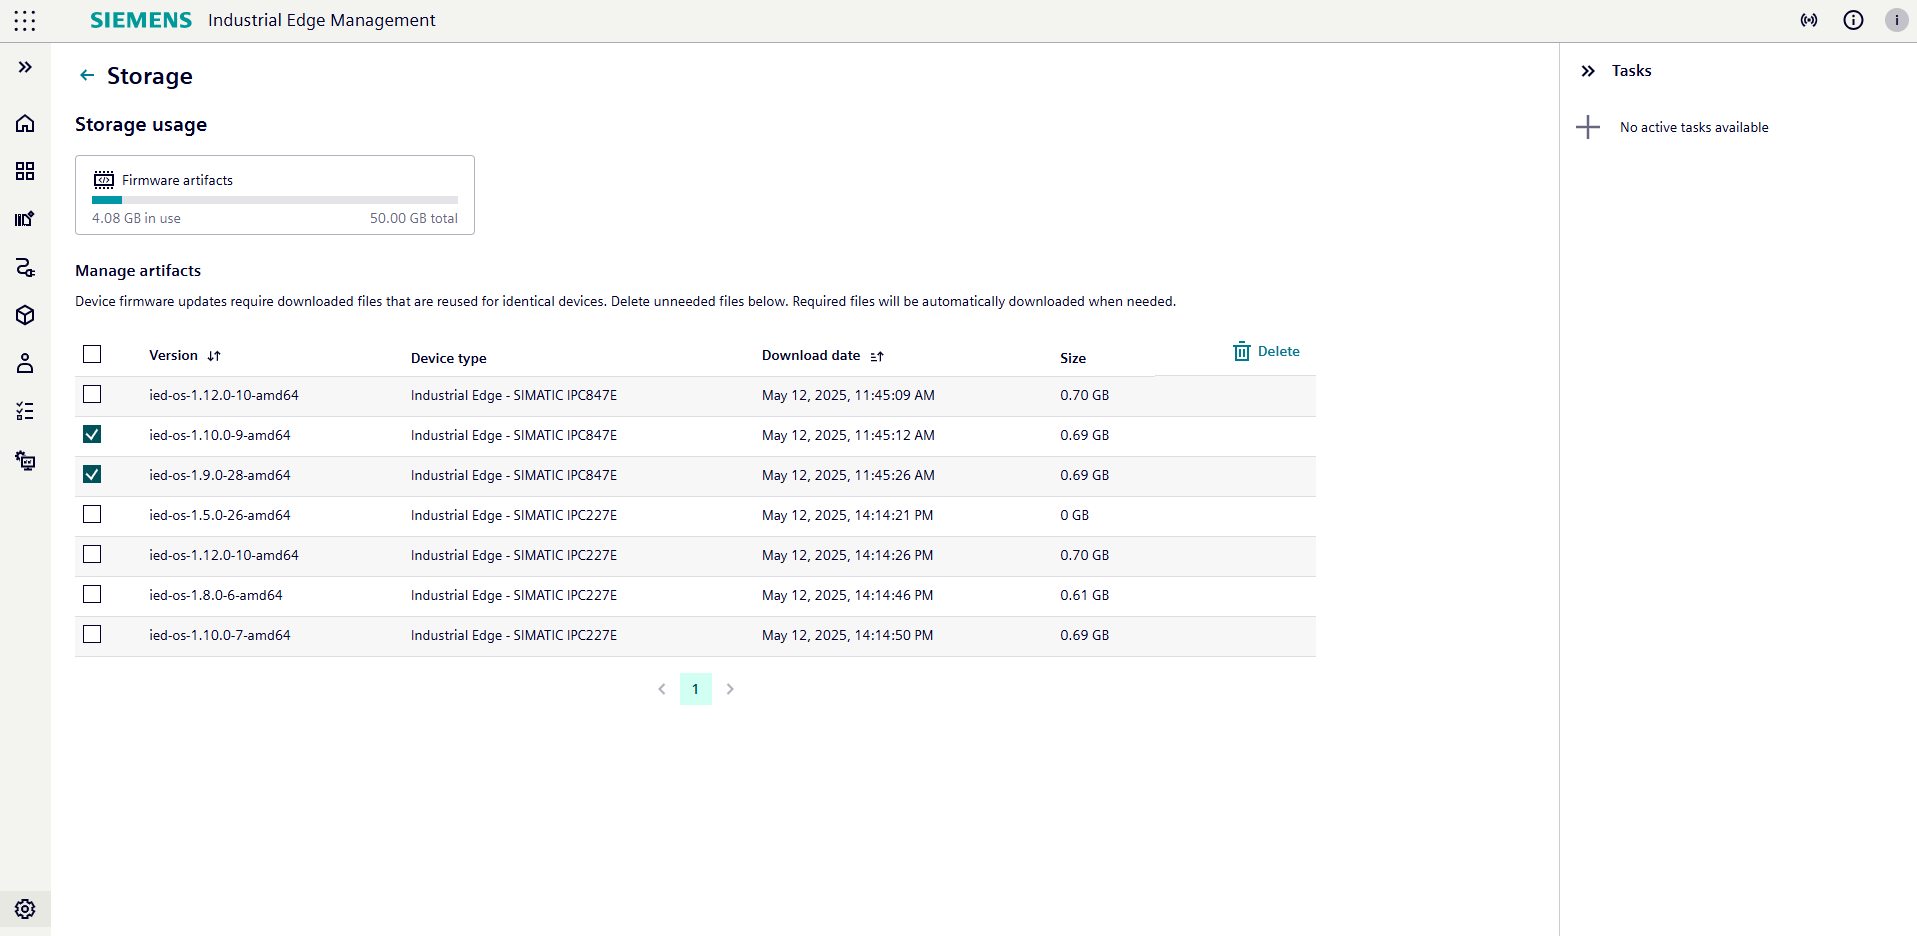Open the user management icon in sidebar
Image resolution: width=1917 pixels, height=936 pixels.
tap(25, 363)
